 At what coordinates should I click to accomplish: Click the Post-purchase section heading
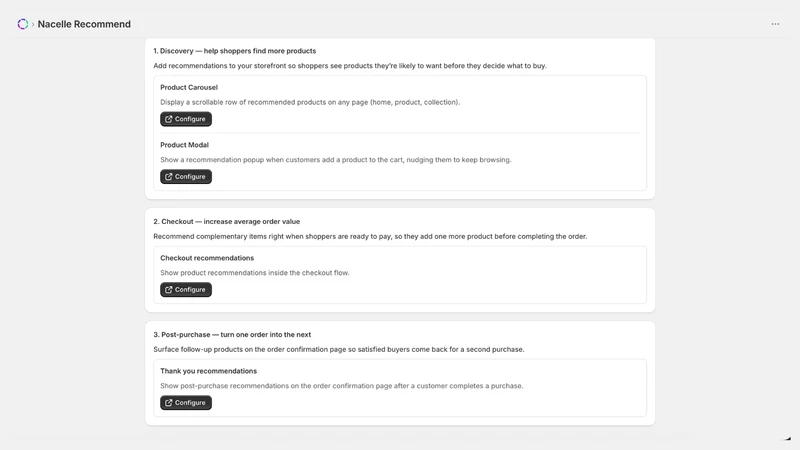click(232, 335)
